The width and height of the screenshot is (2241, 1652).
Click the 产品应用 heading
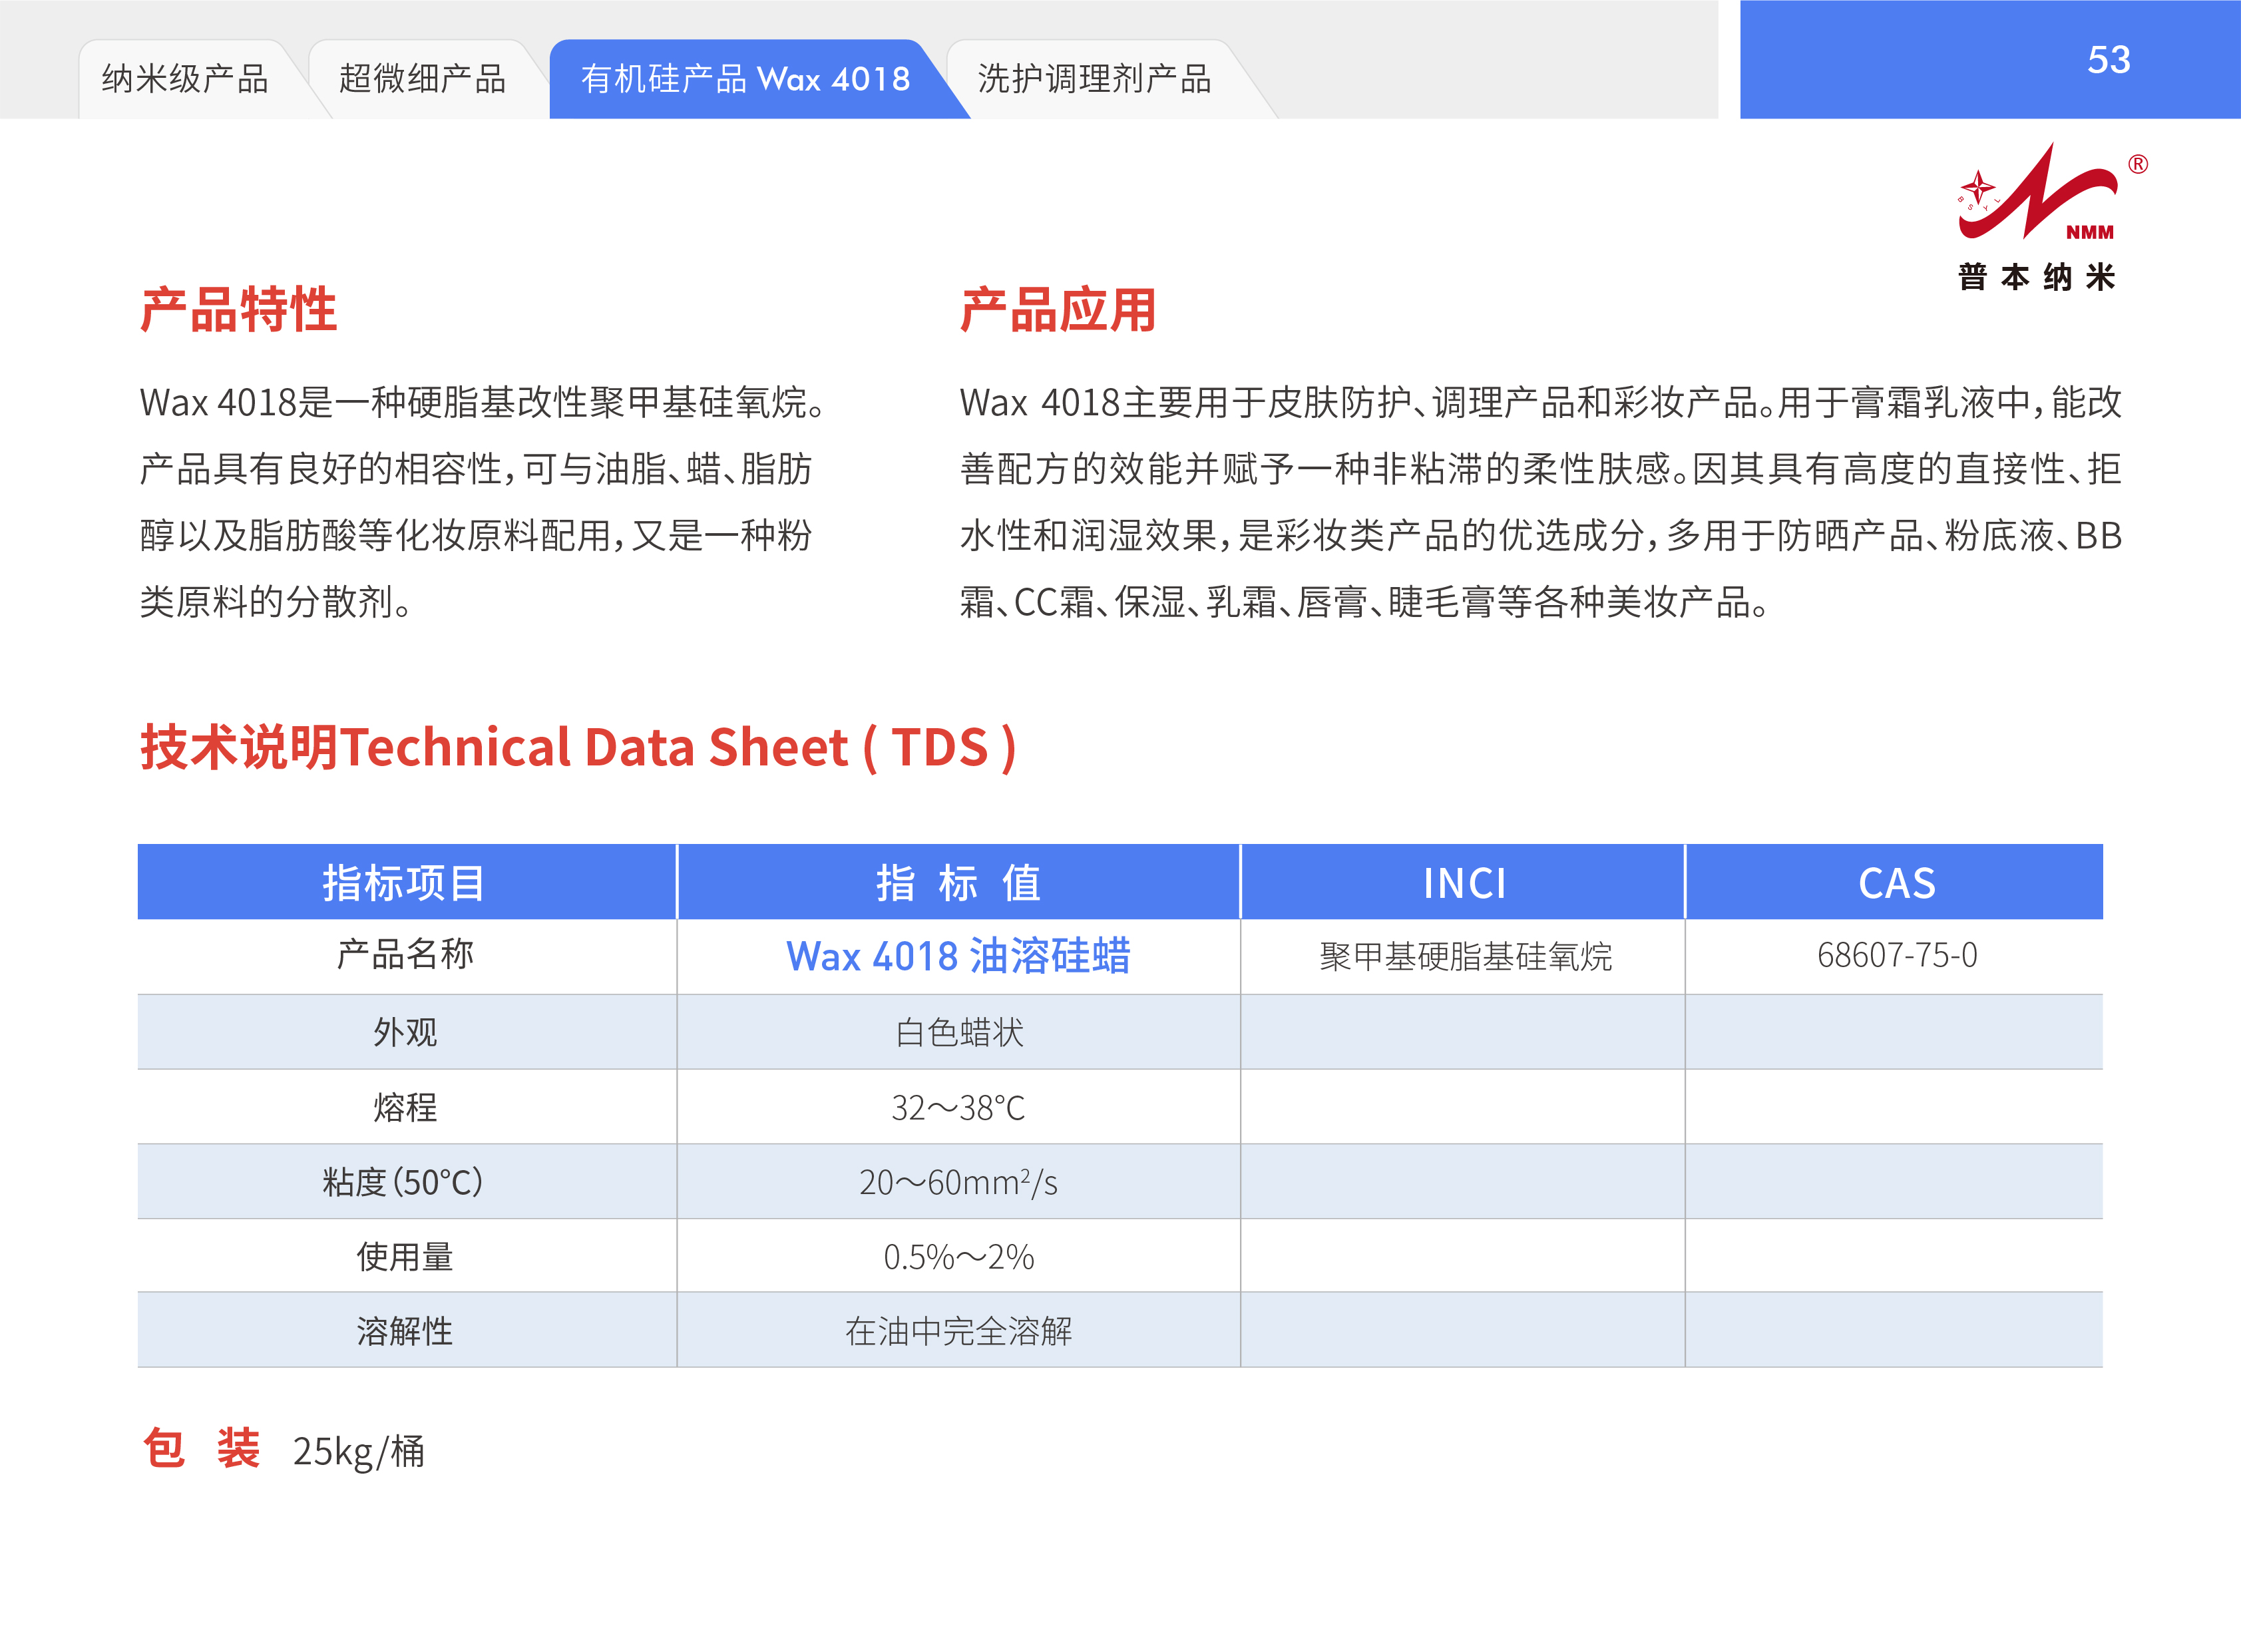coord(1058,309)
